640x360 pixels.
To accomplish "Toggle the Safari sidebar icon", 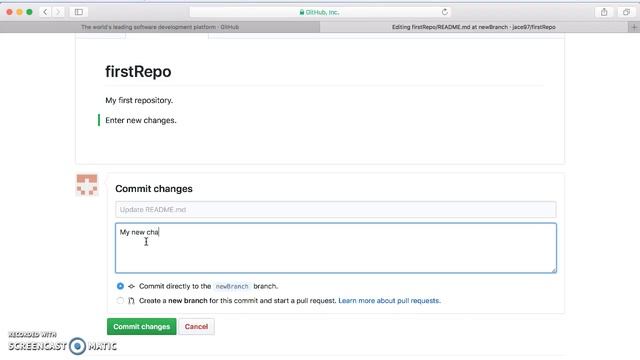I will [79, 12].
